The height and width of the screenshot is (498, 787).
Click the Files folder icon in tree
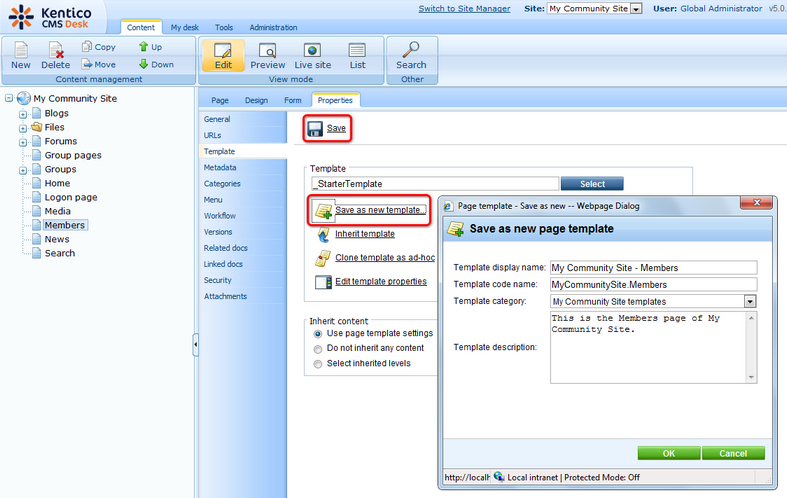(37, 127)
